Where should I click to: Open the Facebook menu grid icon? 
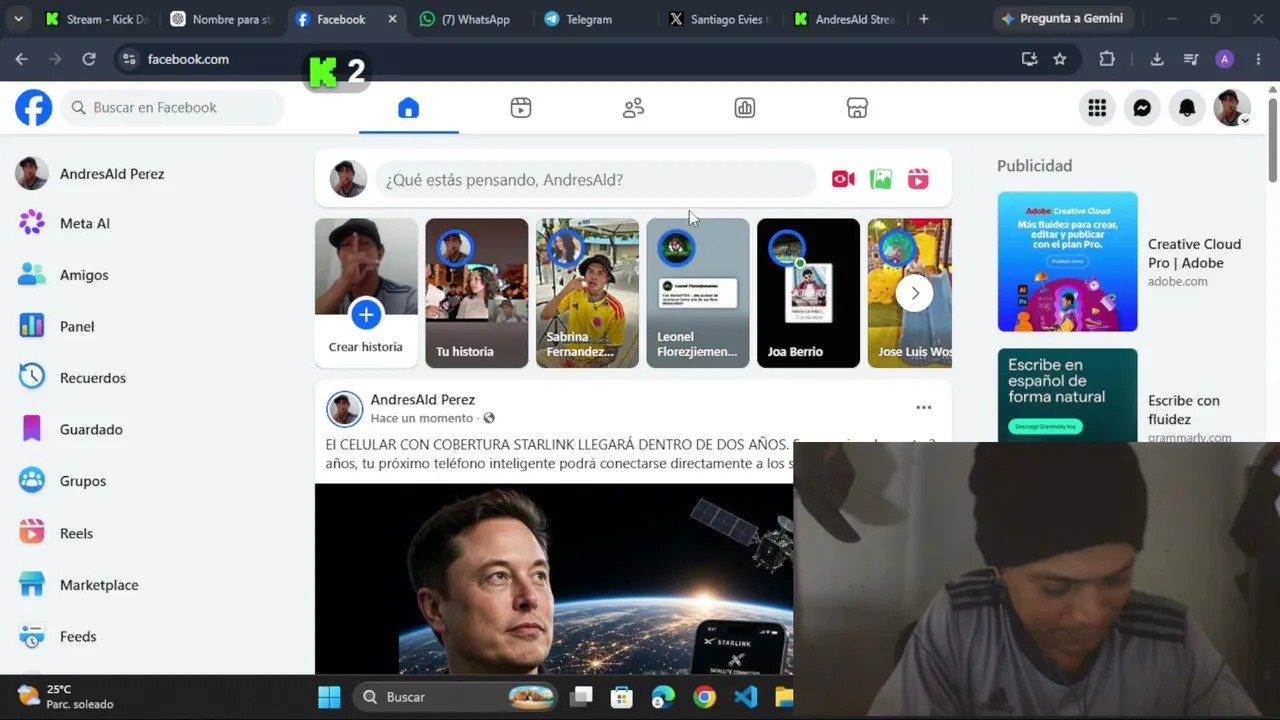(x=1097, y=108)
